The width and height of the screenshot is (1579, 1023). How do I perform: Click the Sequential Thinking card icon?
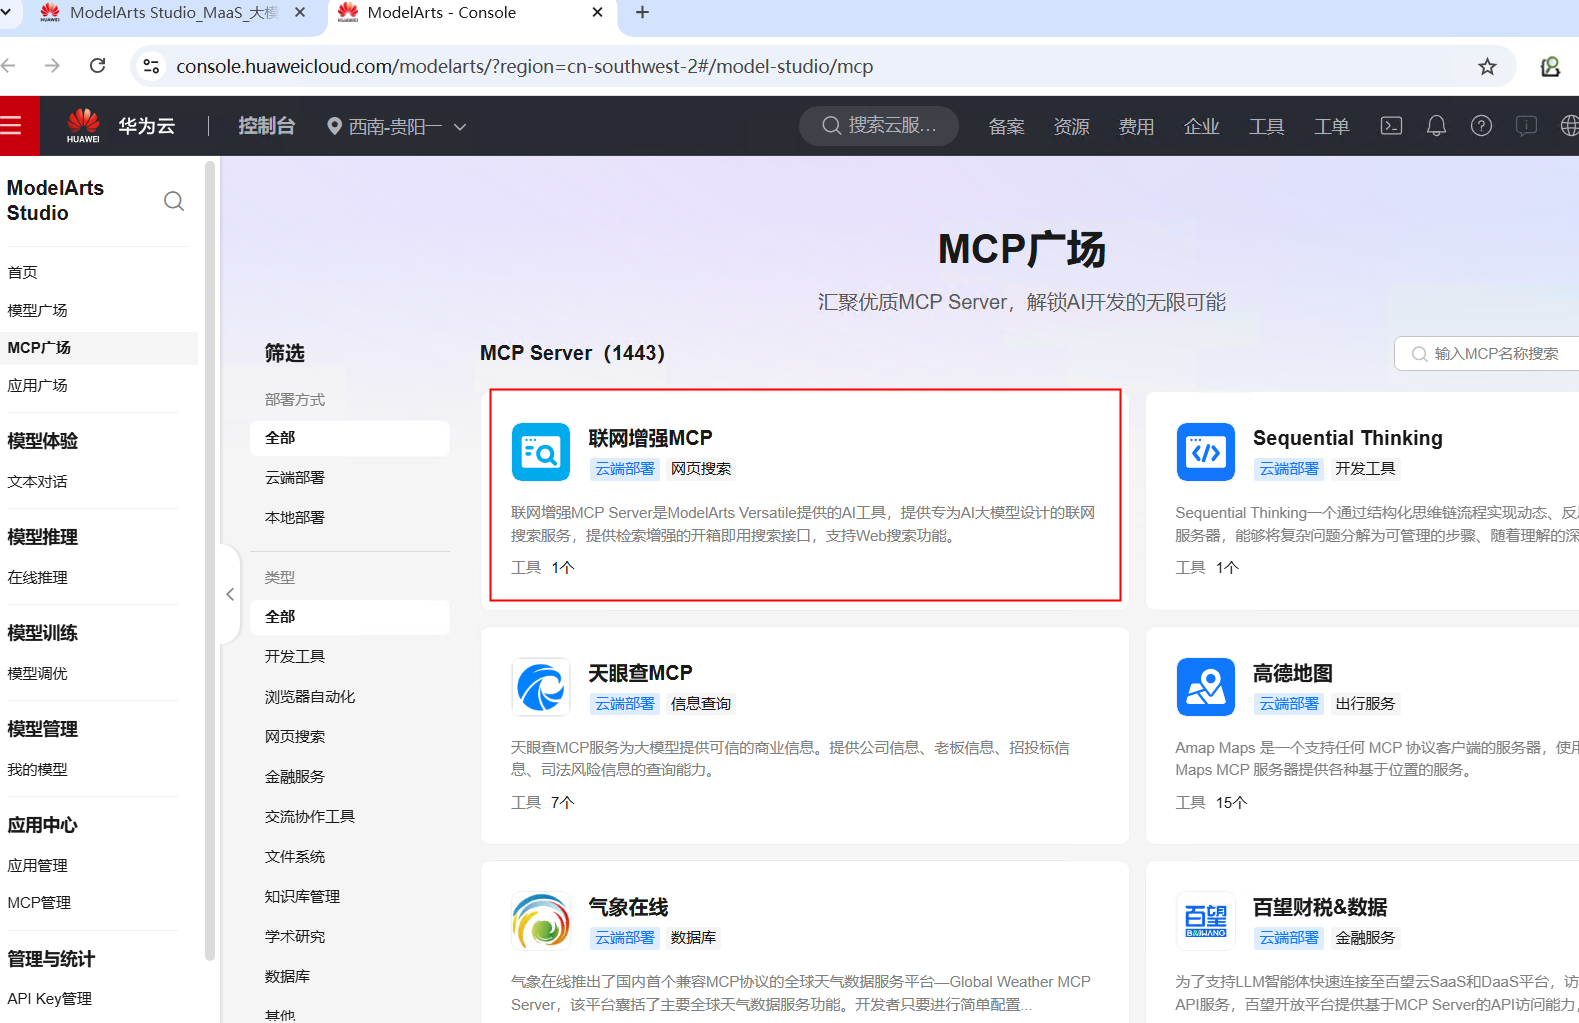point(1206,452)
